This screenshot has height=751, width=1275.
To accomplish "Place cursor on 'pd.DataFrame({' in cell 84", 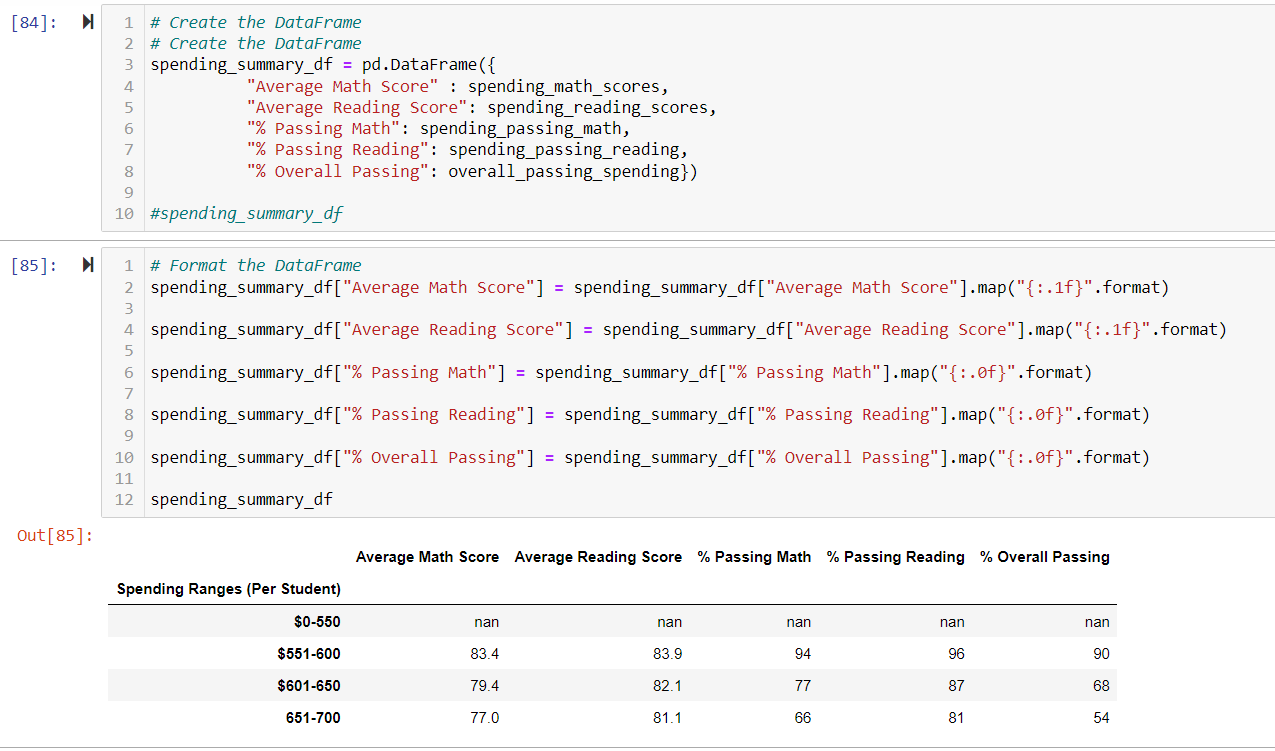I will [x=429, y=65].
